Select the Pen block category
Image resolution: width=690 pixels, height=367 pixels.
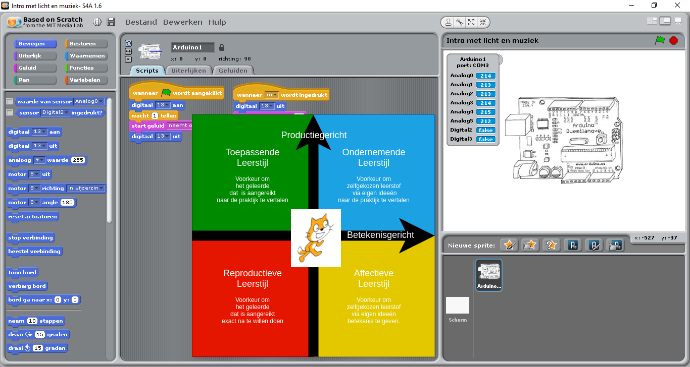pyautogui.click(x=35, y=80)
